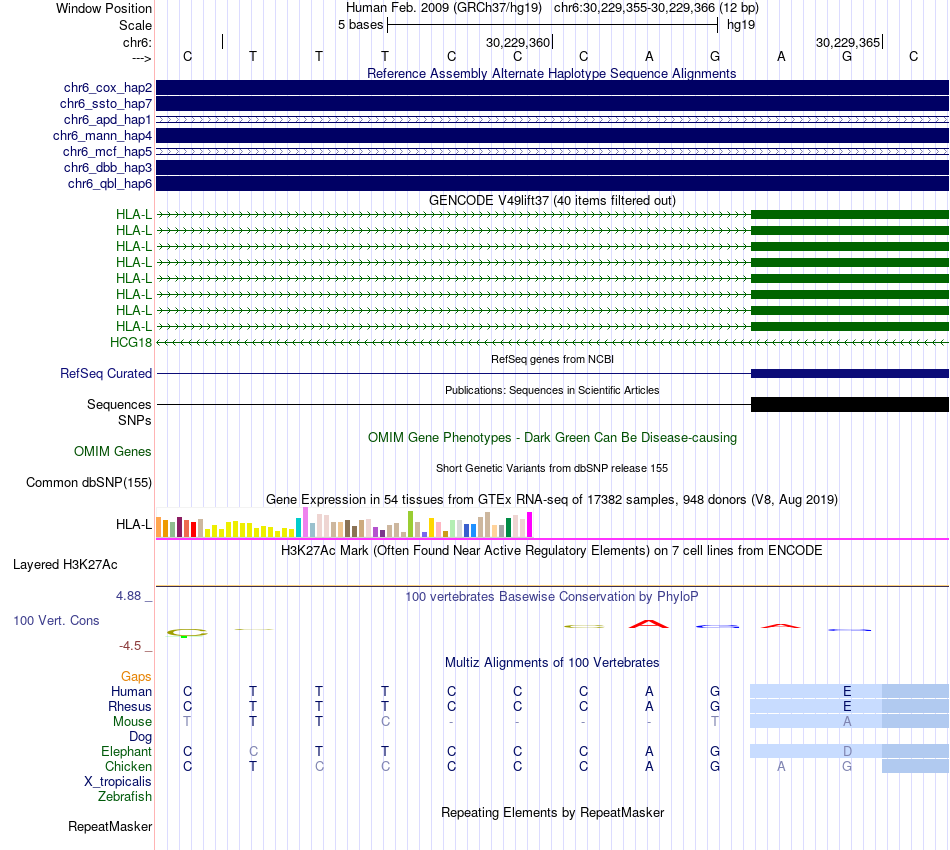
Task: Click the SNPs label
Action: 135,420
